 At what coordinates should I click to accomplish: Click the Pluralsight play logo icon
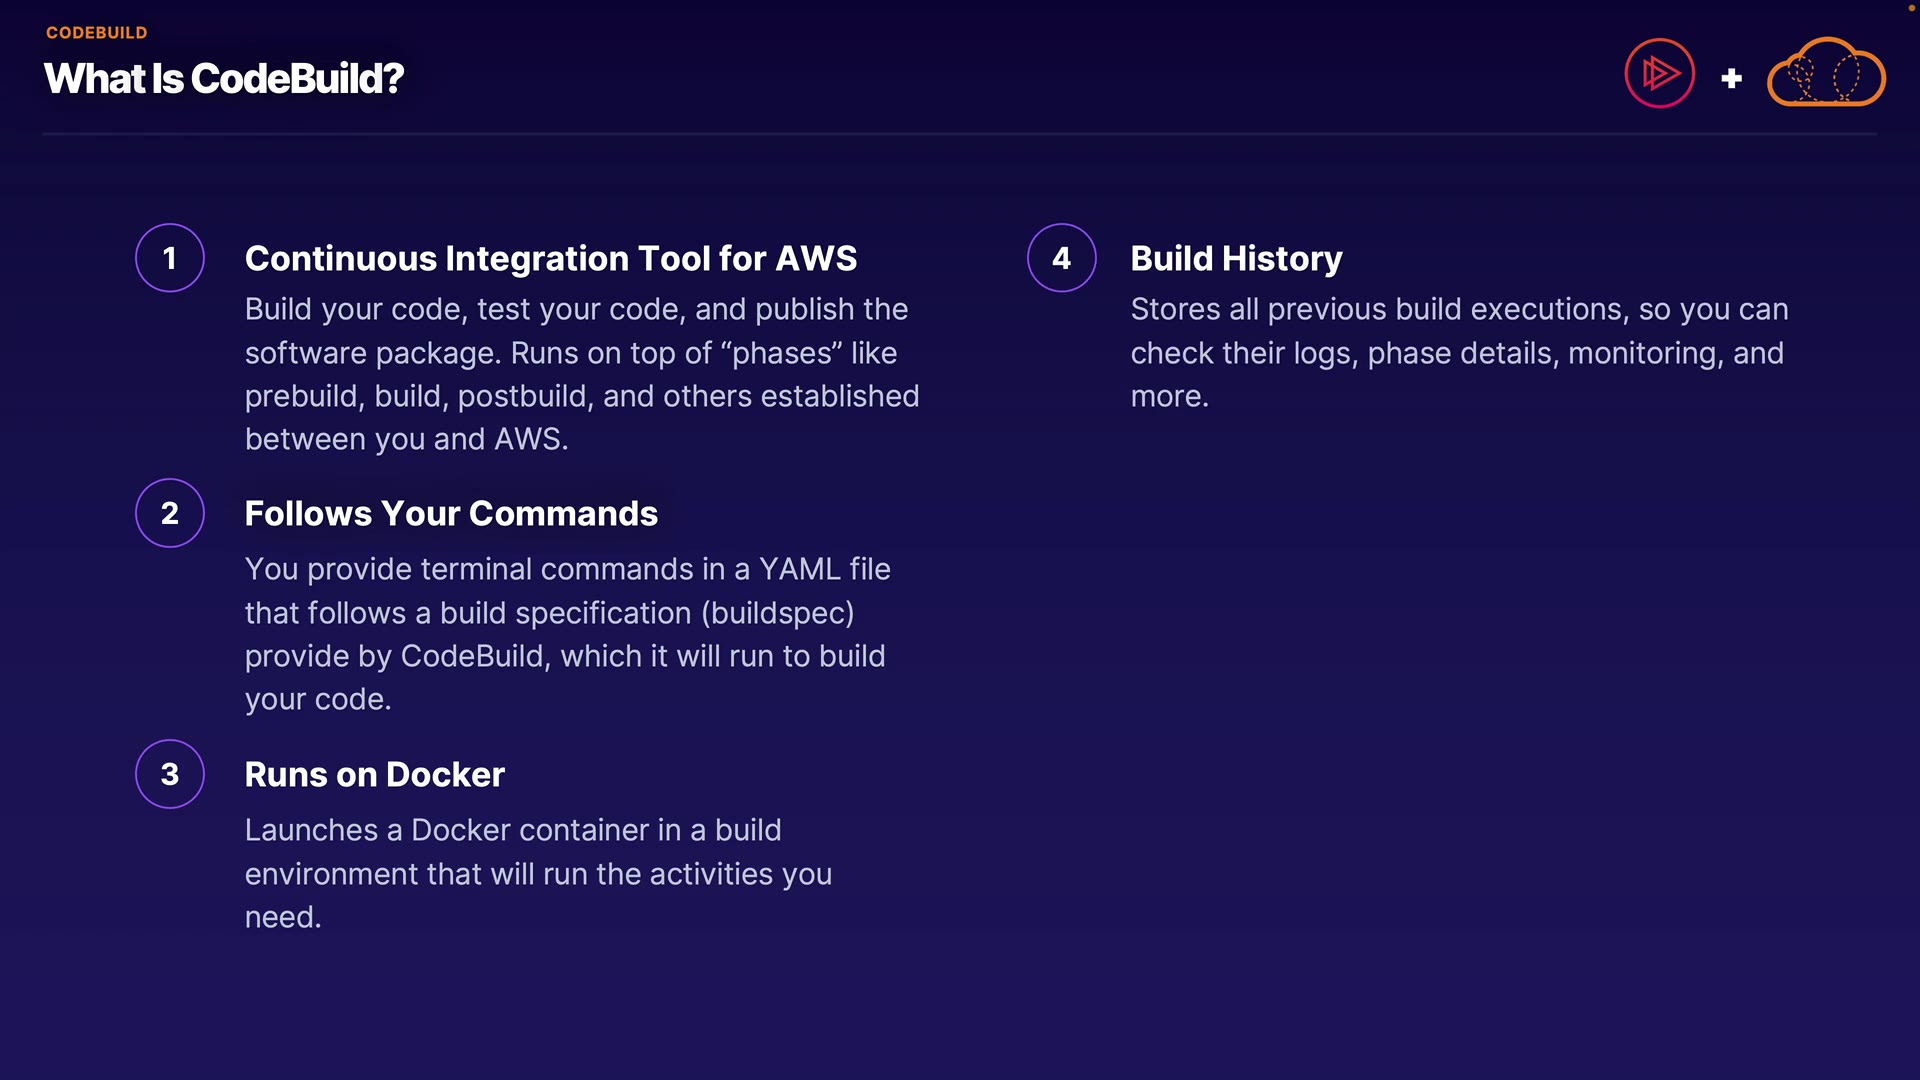point(1659,73)
